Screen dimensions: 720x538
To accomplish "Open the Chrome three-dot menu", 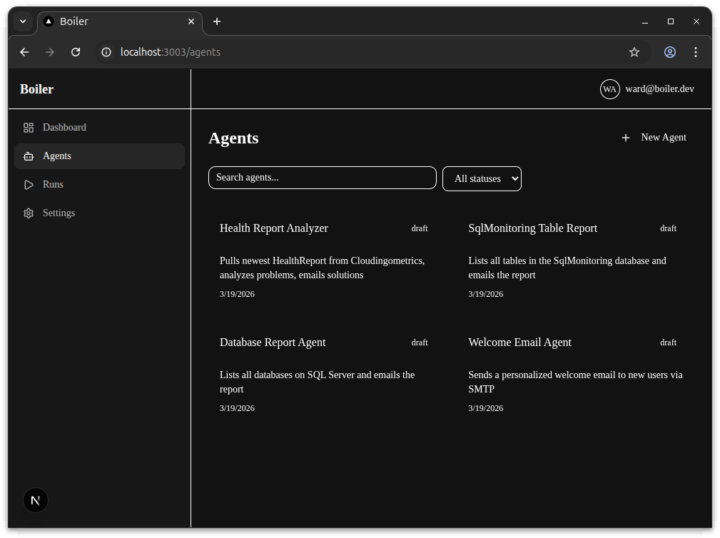I will tap(695, 52).
